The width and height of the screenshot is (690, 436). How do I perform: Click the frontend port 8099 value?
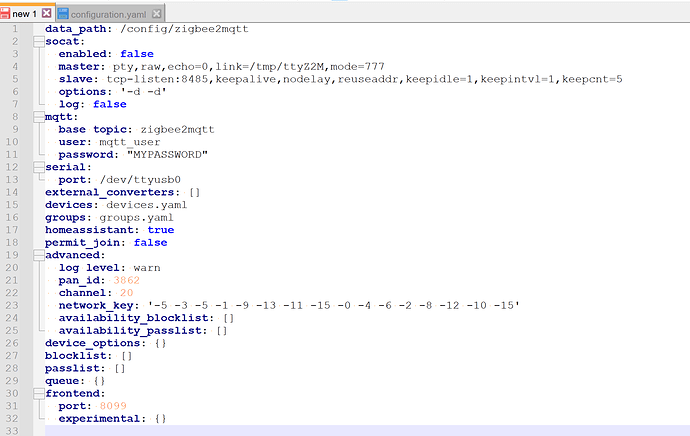click(x=113, y=406)
